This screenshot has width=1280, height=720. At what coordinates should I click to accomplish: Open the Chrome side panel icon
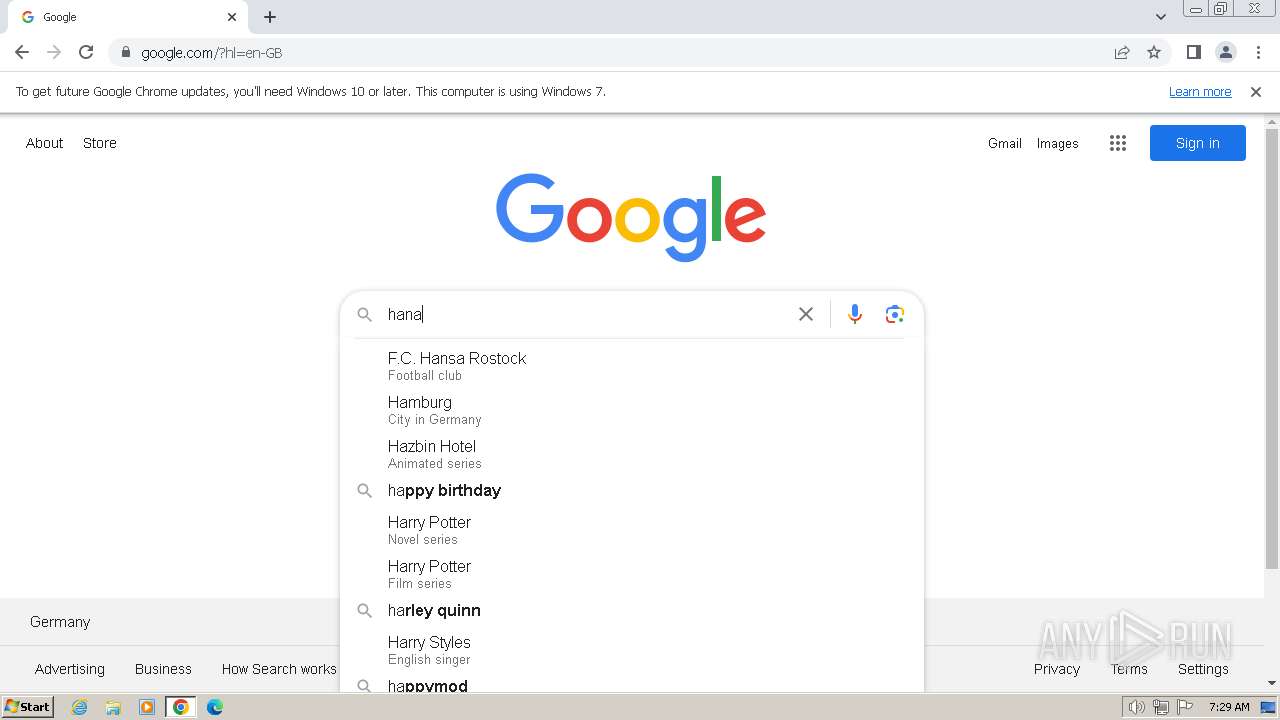[1193, 52]
